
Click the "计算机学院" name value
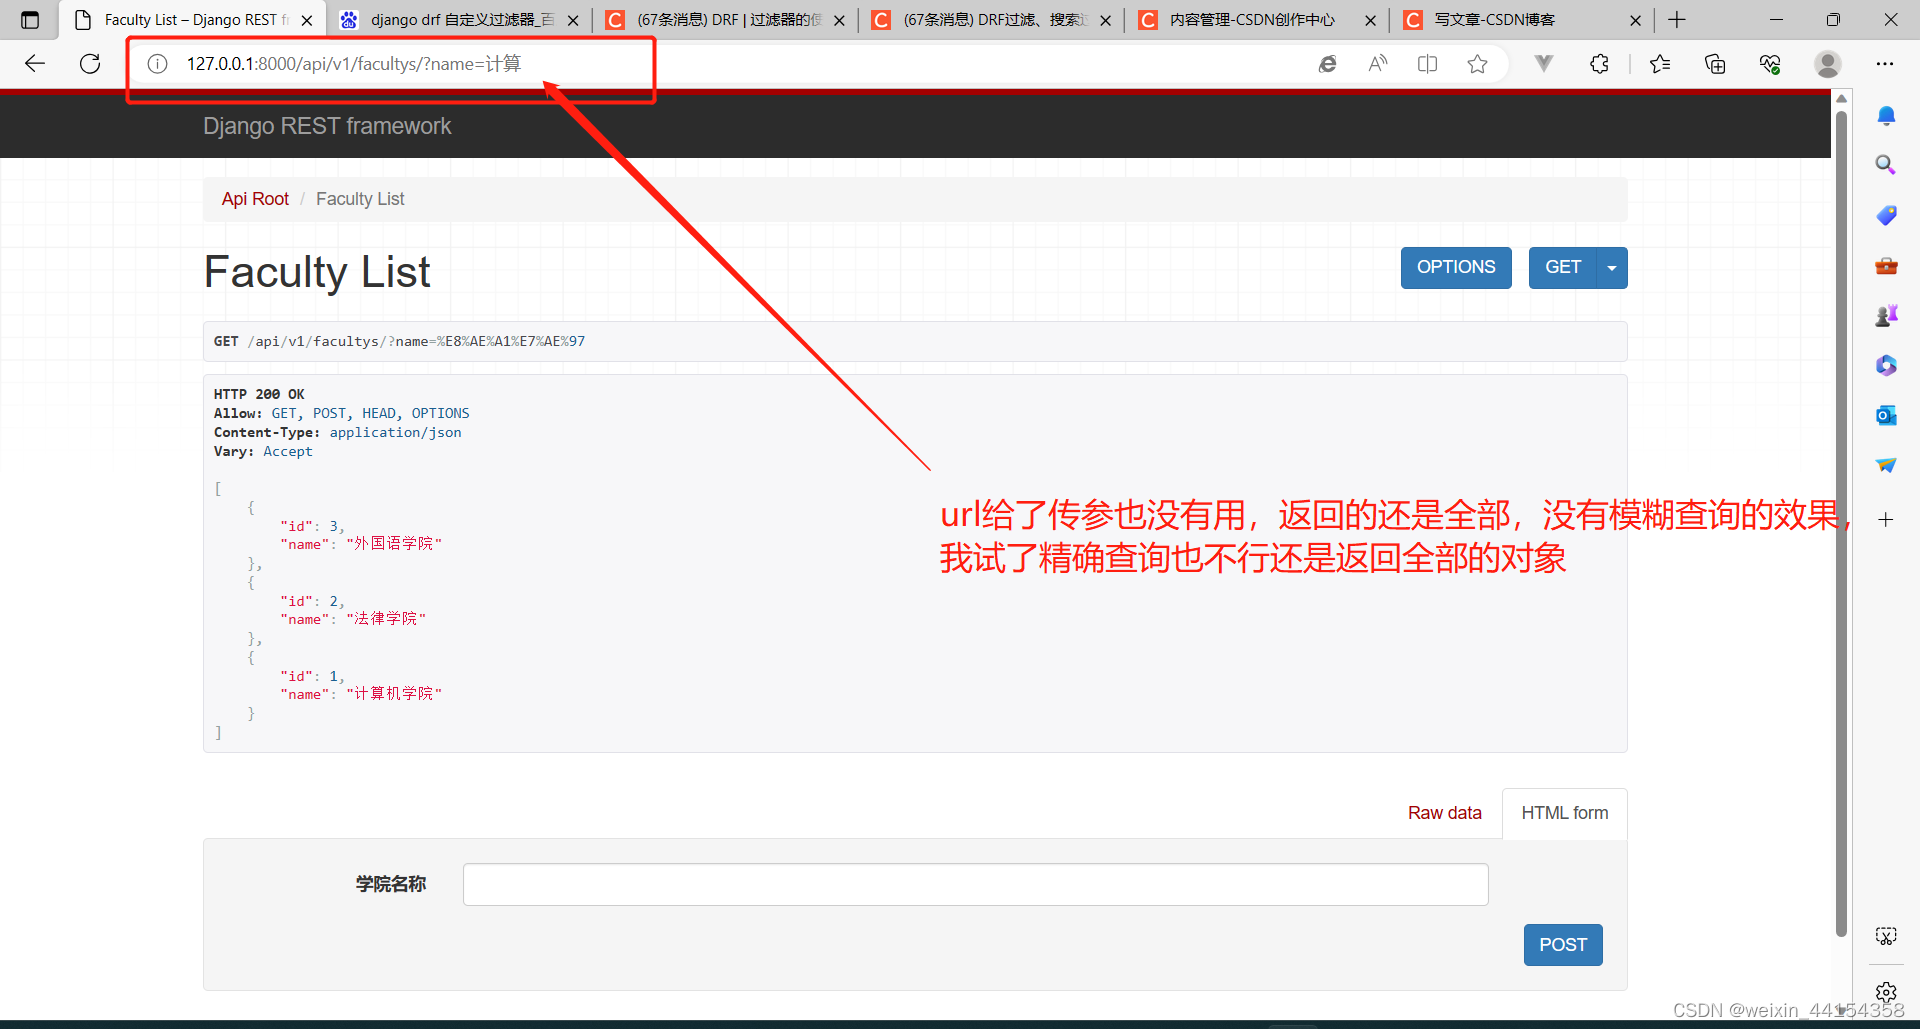pyautogui.click(x=394, y=694)
